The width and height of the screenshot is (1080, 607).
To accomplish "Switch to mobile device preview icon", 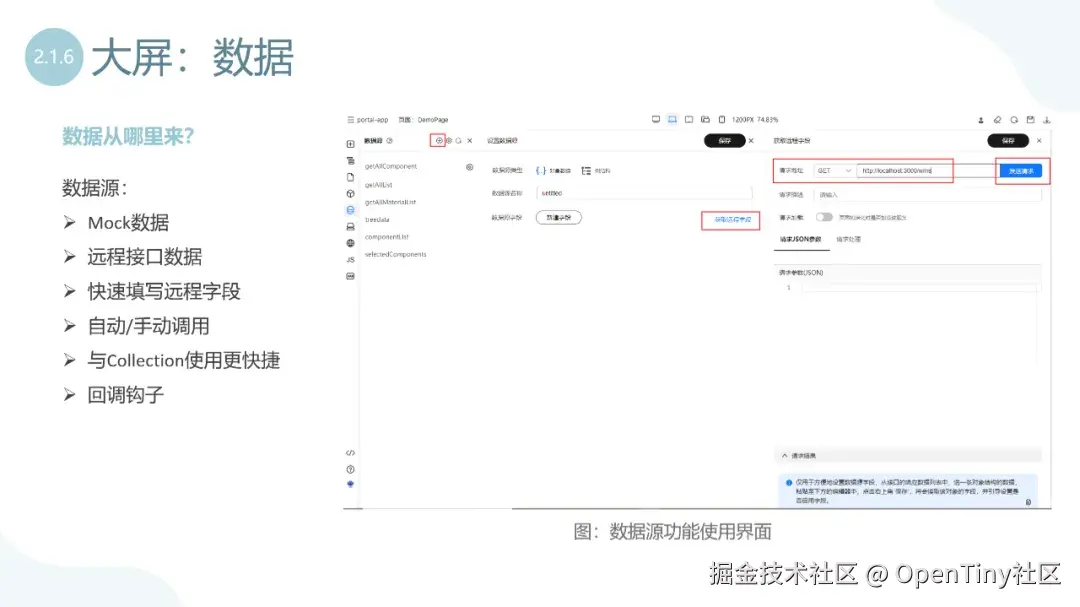I will [x=720, y=118].
